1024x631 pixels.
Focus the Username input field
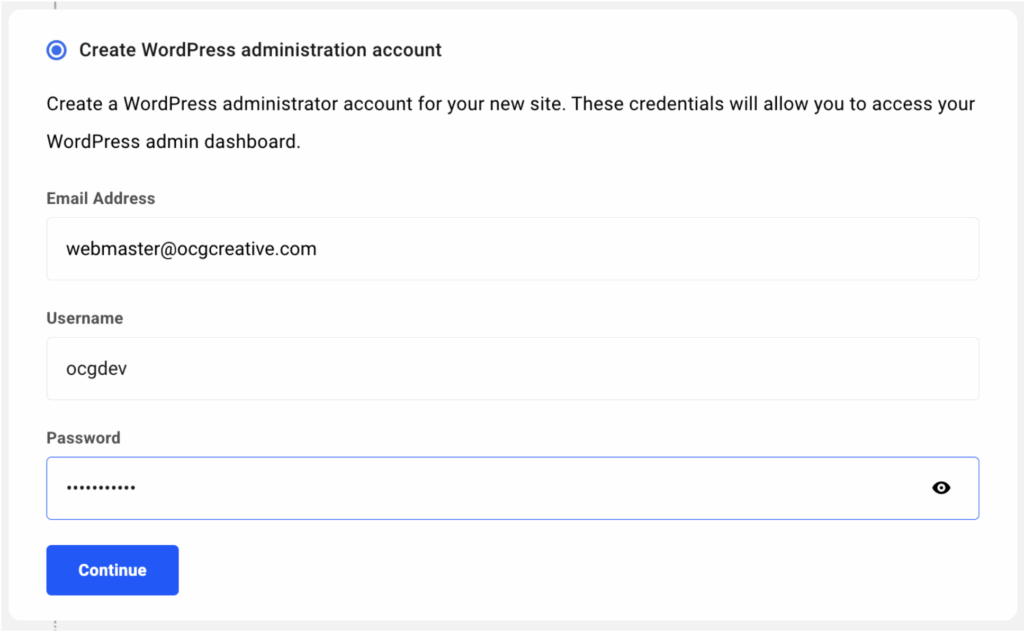click(x=513, y=368)
